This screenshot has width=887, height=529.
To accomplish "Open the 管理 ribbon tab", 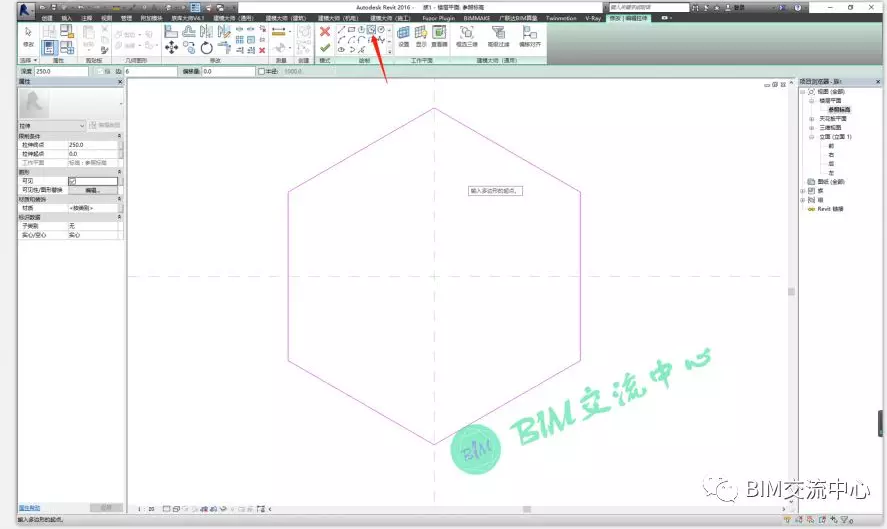I will coord(126,18).
